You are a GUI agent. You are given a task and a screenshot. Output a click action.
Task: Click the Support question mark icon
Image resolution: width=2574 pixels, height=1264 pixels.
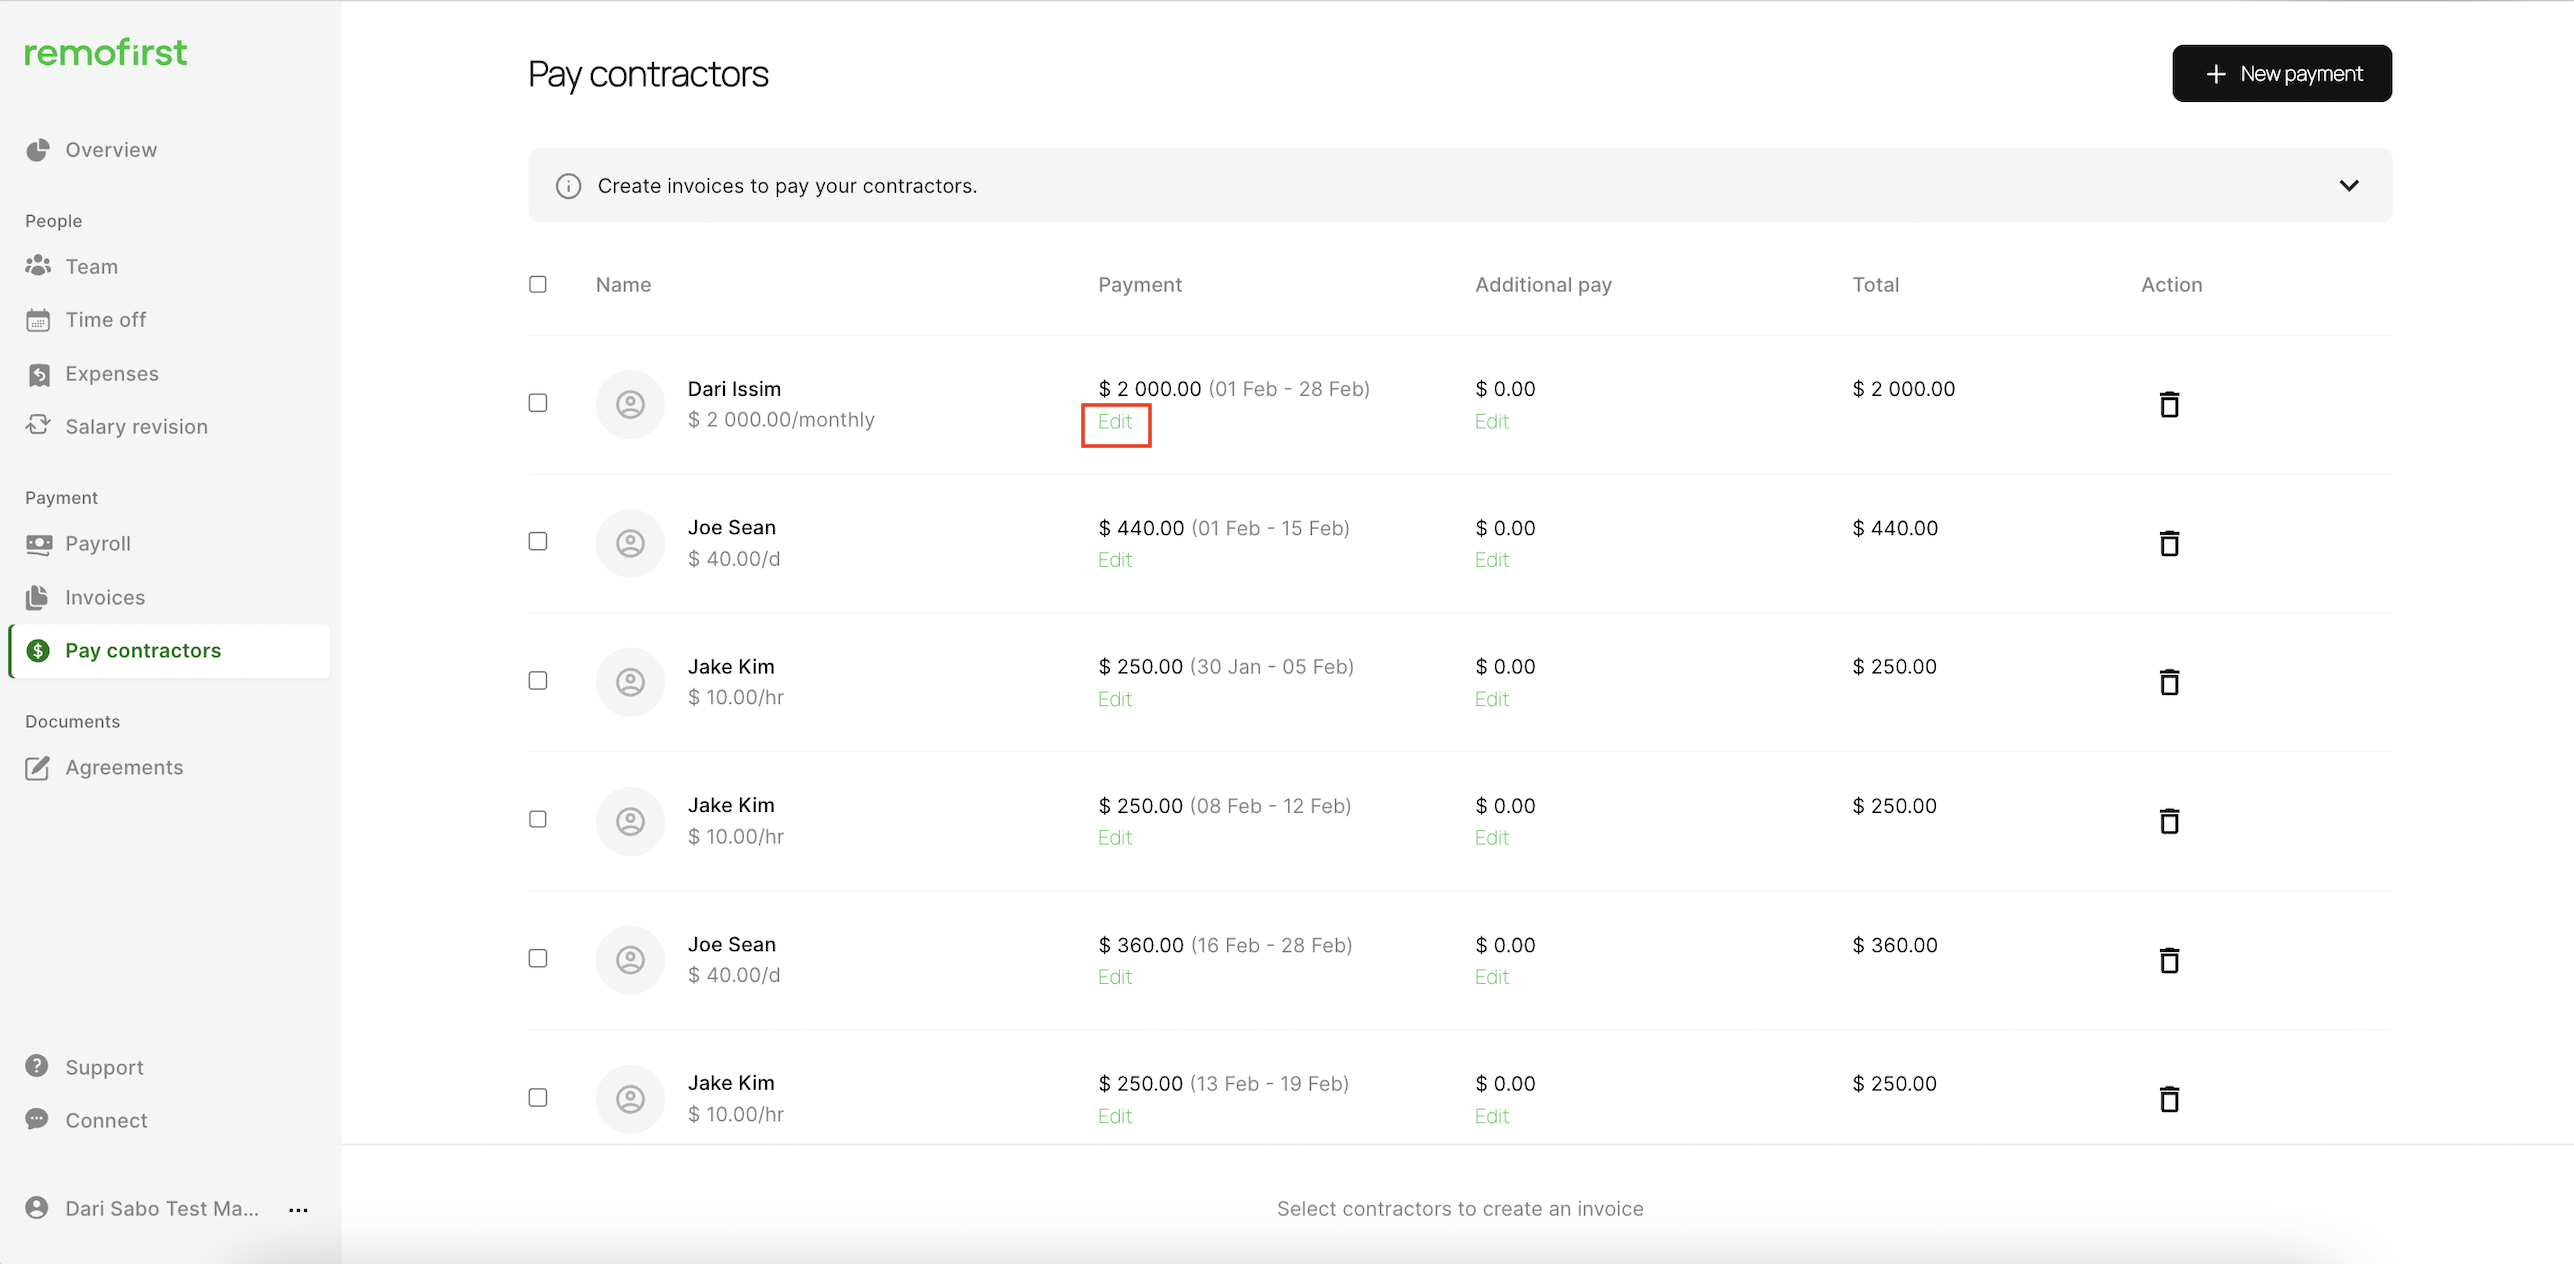click(x=37, y=1066)
